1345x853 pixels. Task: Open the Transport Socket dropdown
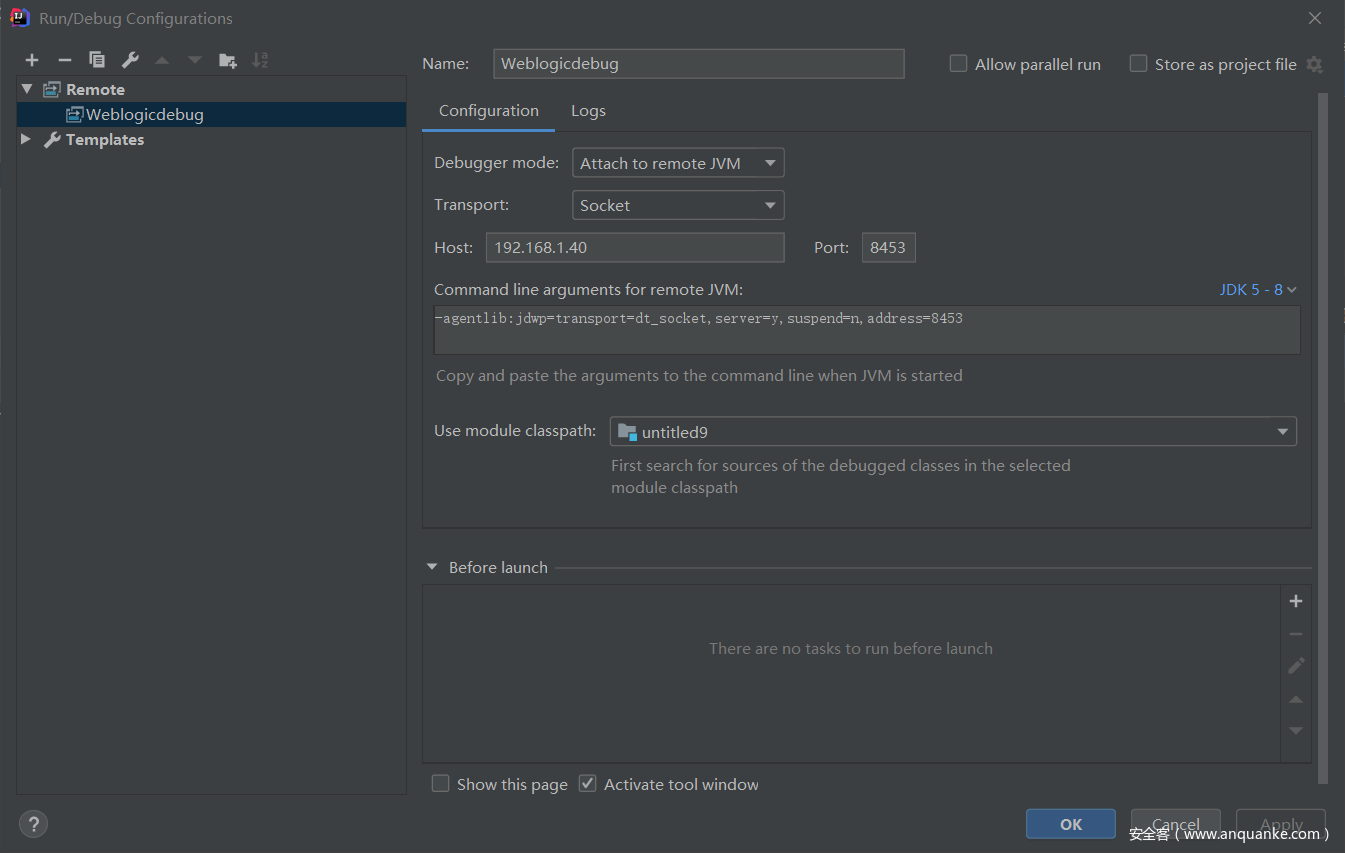coord(678,205)
